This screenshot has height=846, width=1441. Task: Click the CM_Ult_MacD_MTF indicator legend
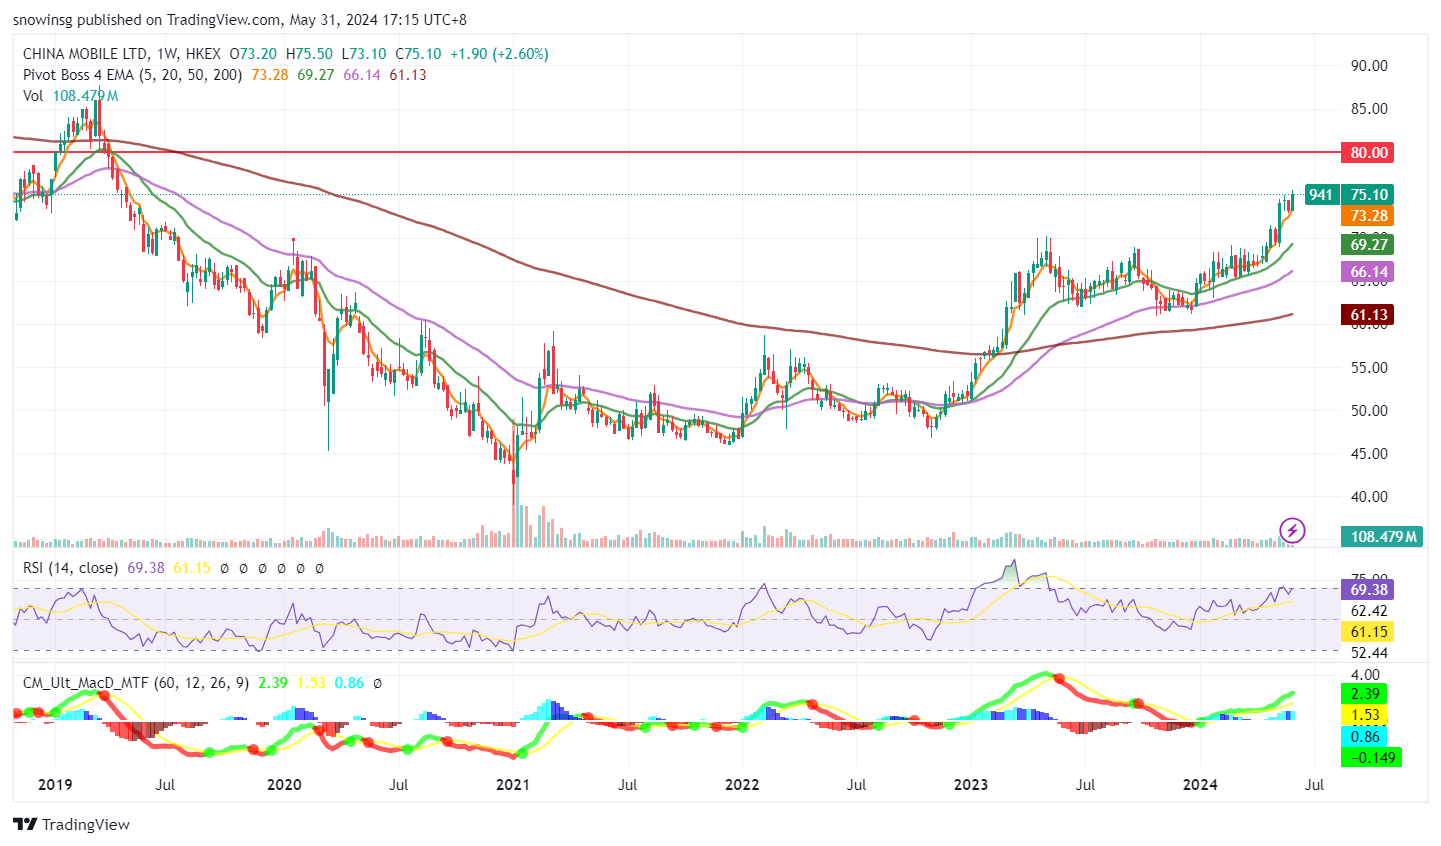(x=136, y=683)
